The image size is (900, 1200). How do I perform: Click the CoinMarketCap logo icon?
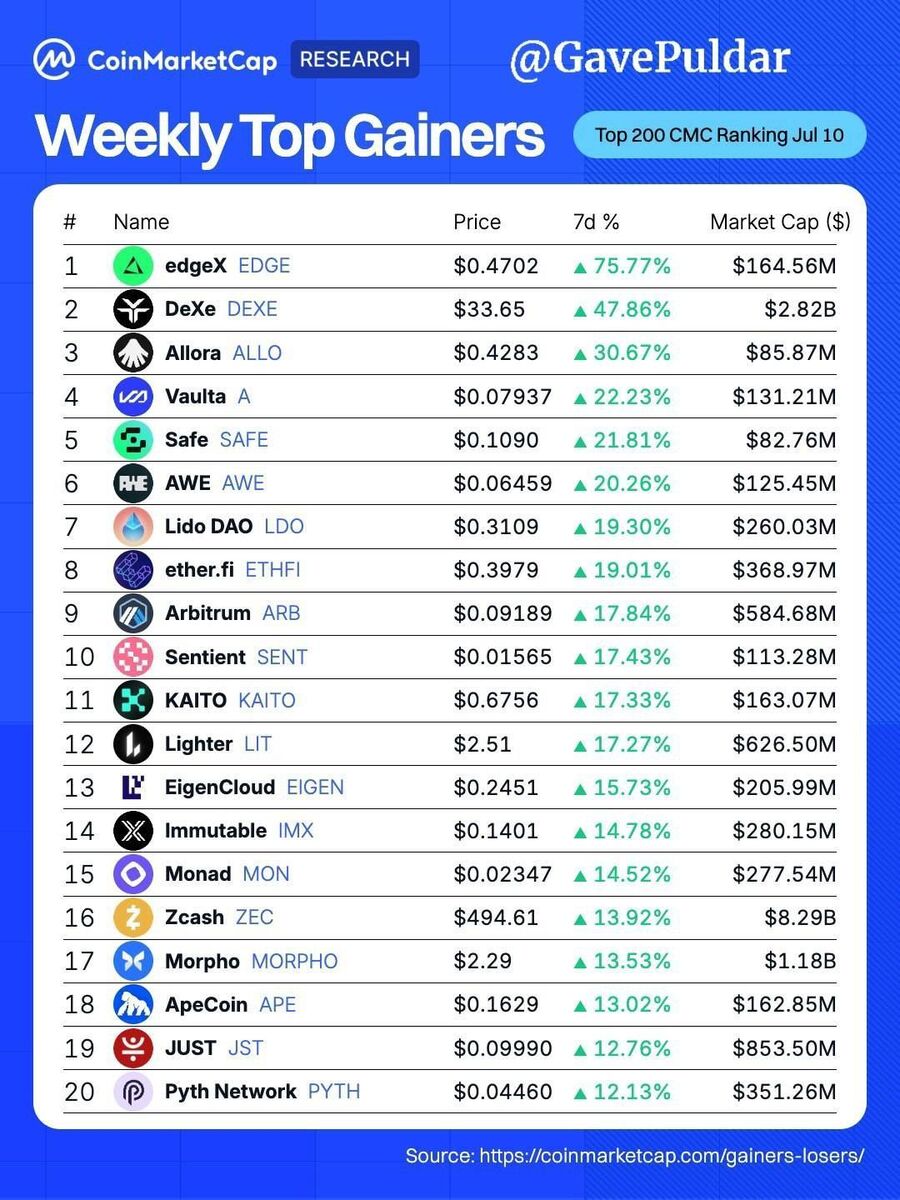tap(54, 60)
